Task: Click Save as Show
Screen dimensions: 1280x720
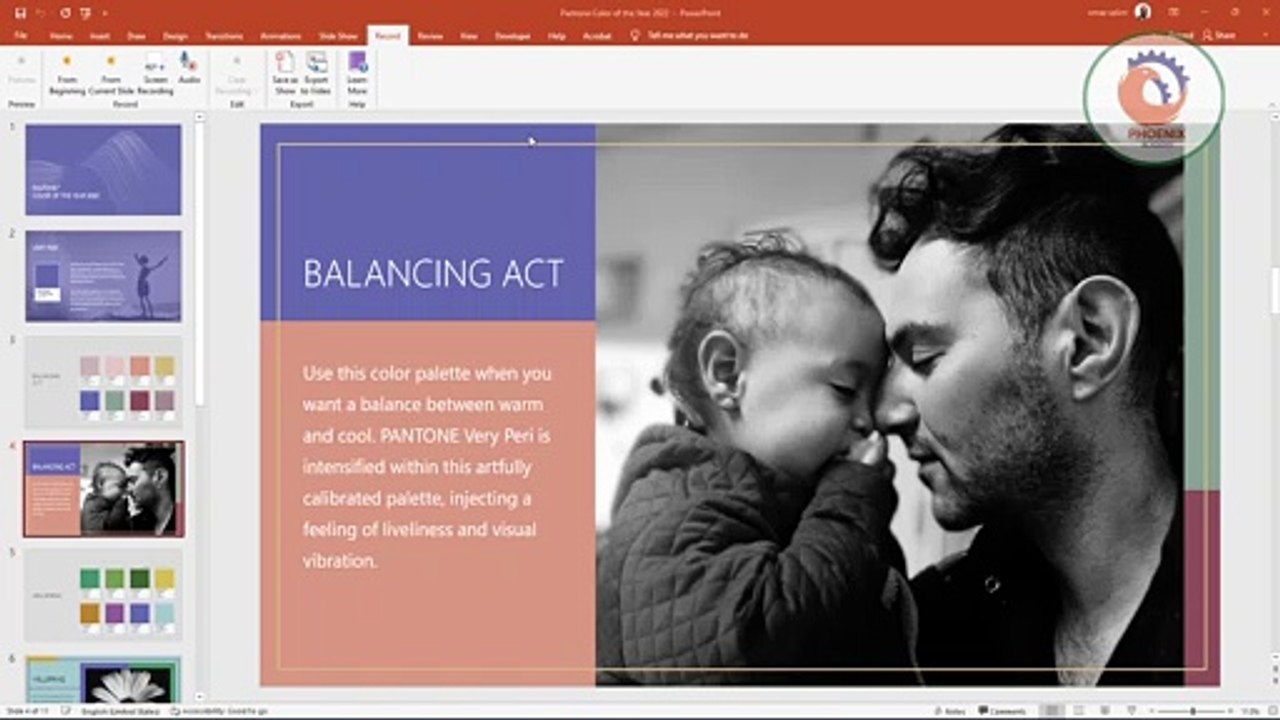Action: (x=285, y=74)
